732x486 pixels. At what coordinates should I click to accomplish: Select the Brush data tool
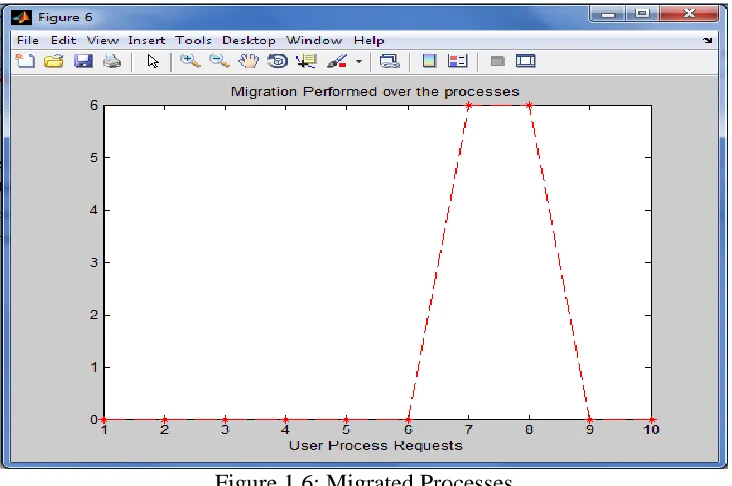click(337, 61)
